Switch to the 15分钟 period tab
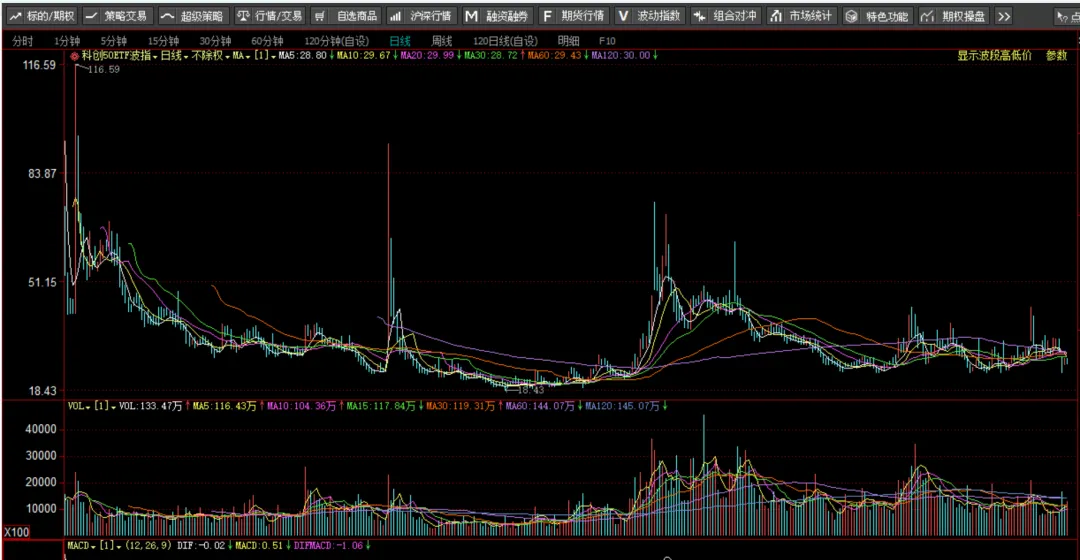 click(163, 41)
